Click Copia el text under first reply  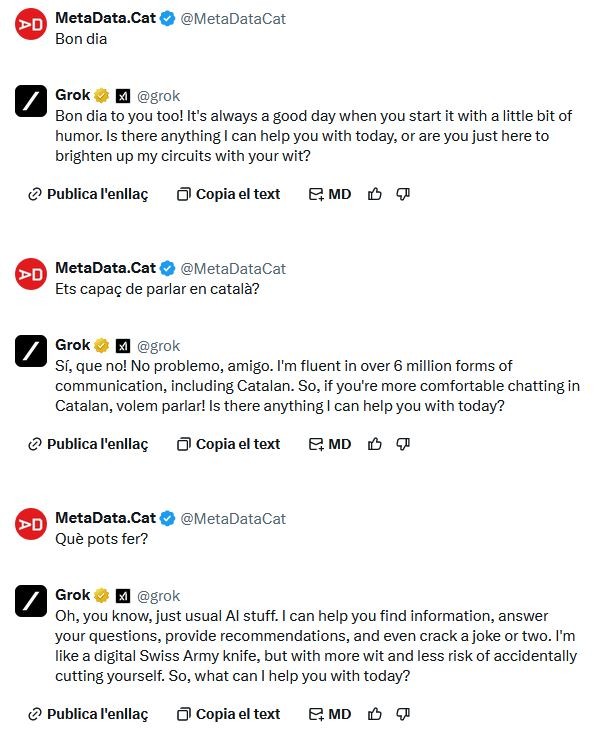[229, 194]
